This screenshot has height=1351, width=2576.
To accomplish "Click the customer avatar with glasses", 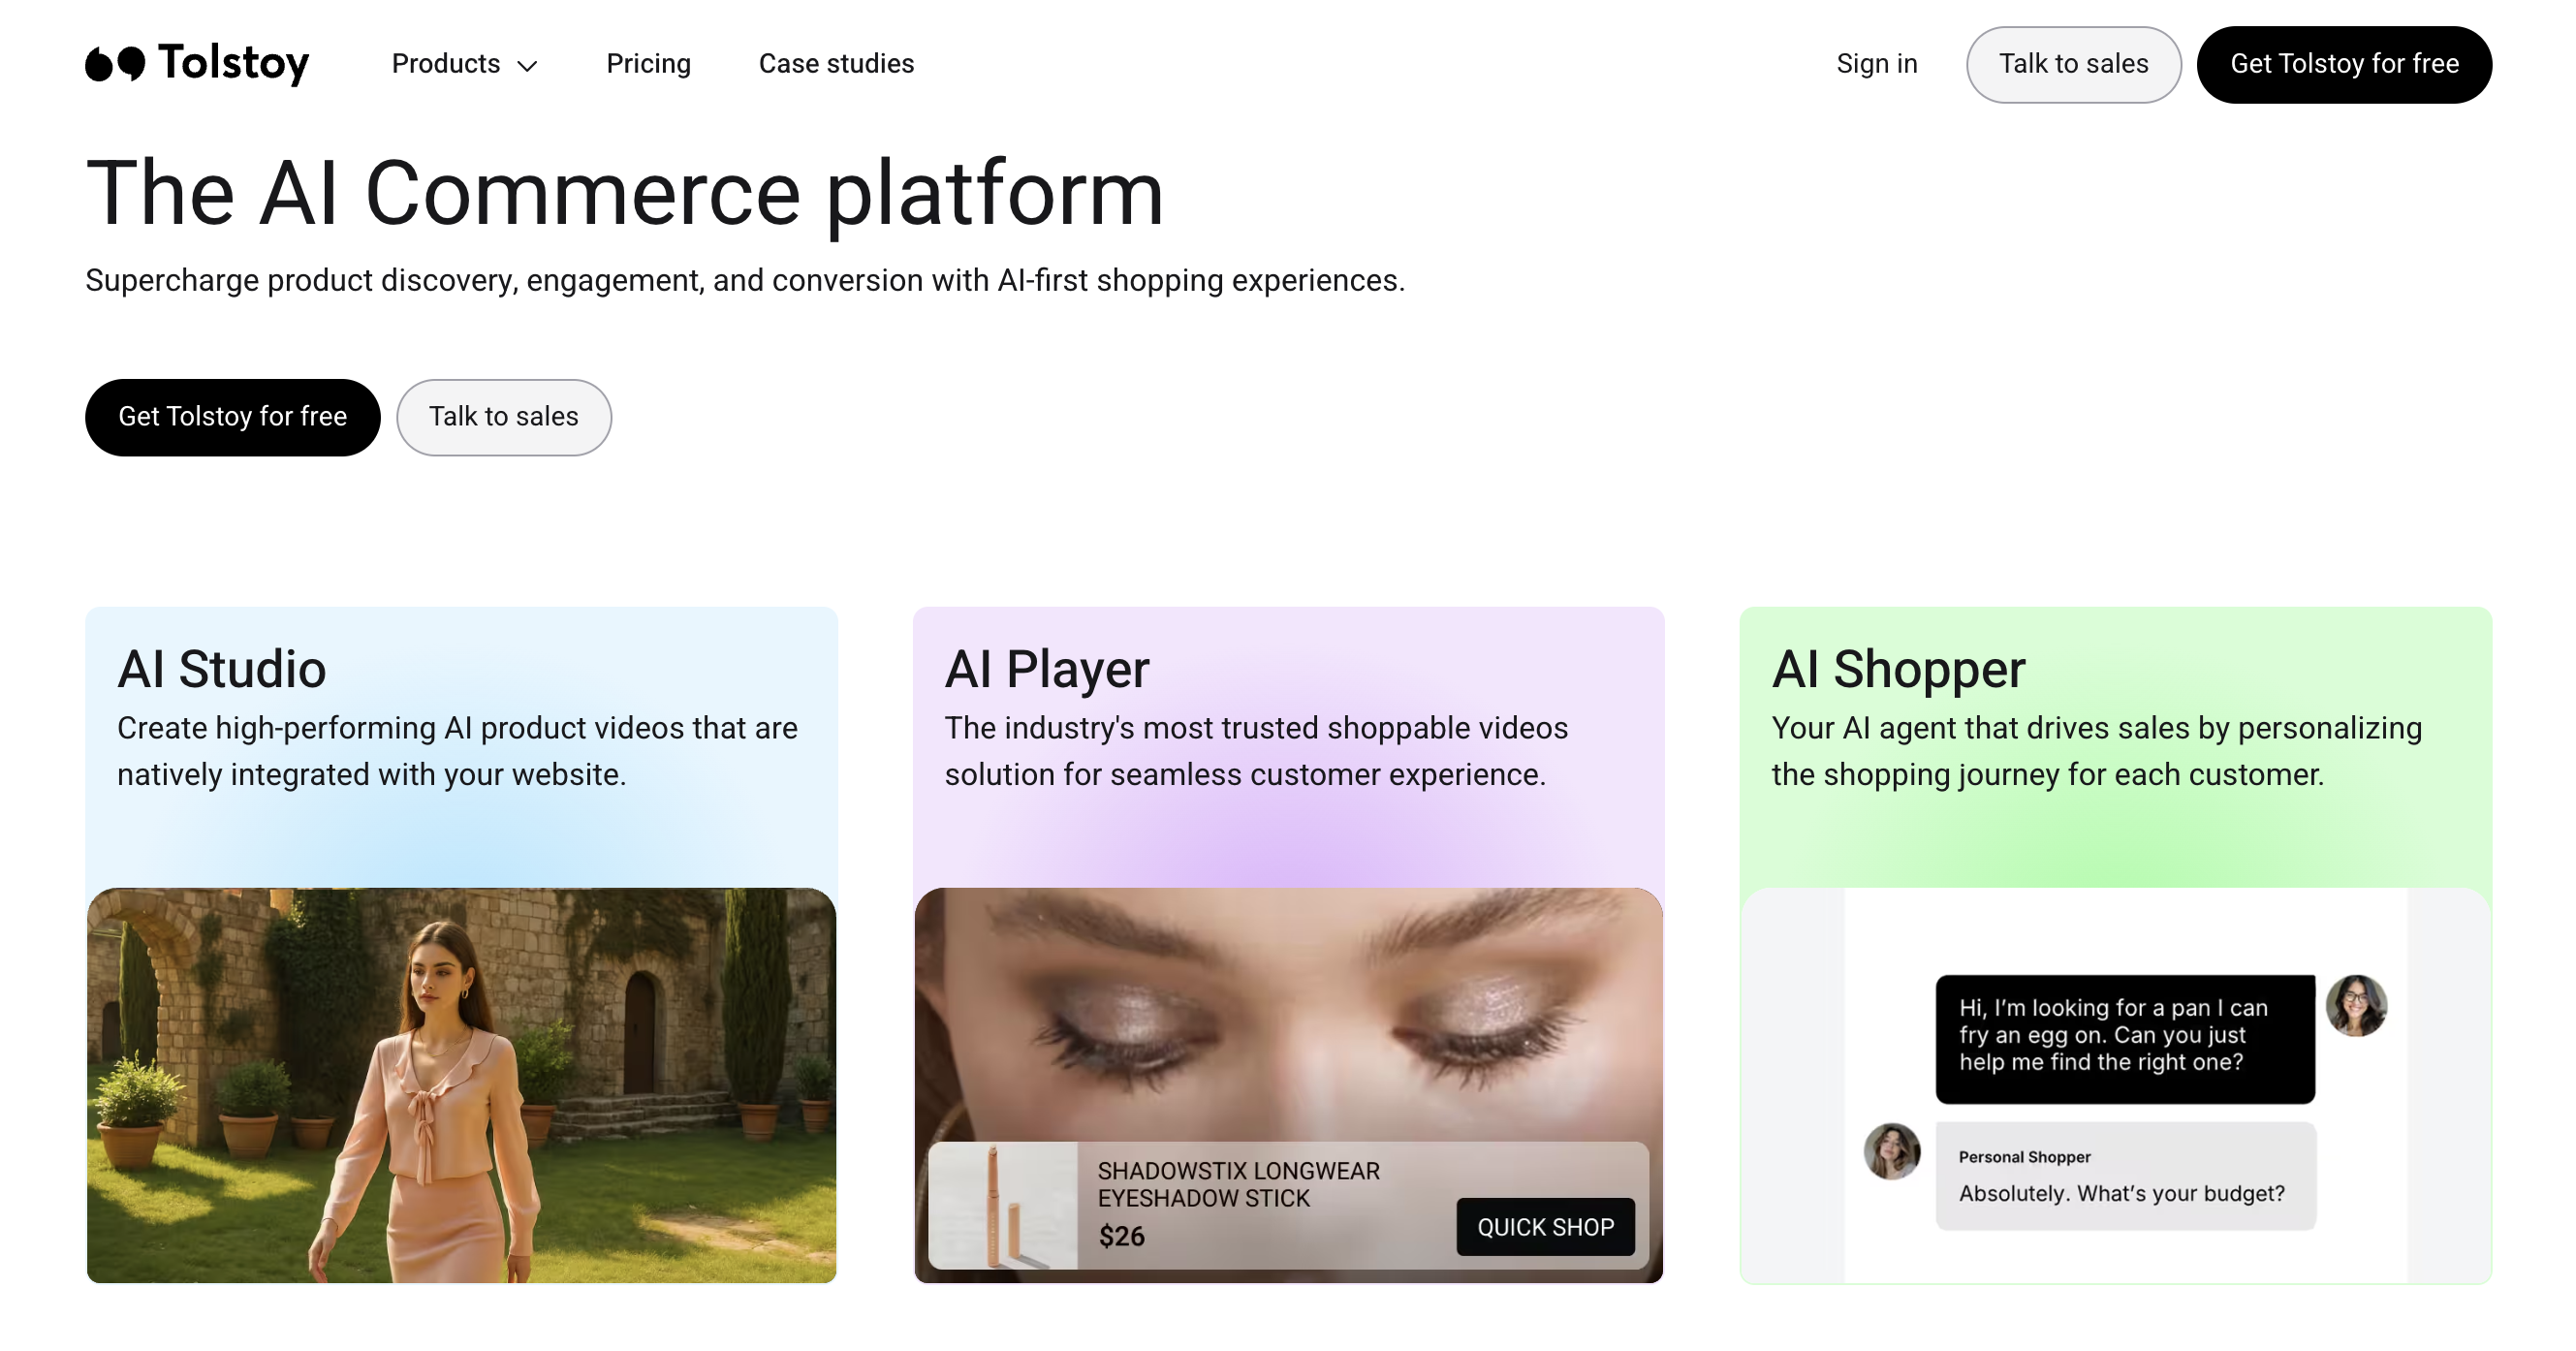I will [x=2356, y=1005].
